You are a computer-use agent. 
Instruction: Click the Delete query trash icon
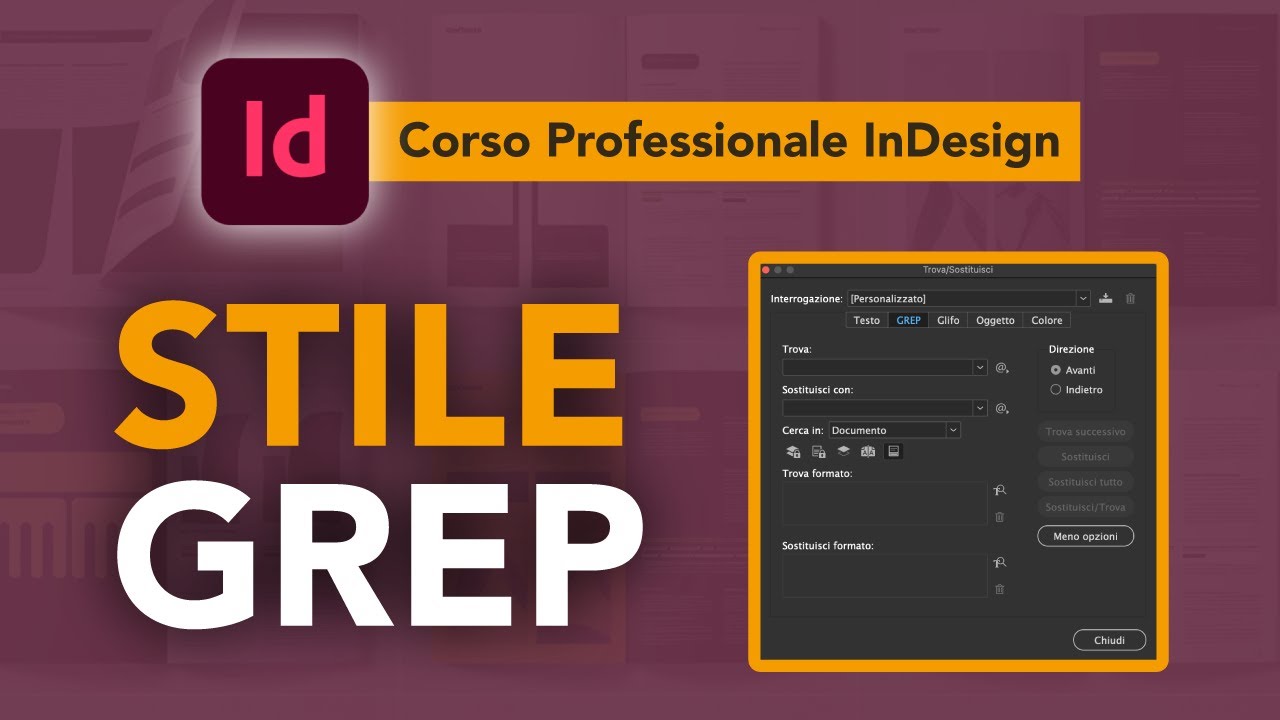click(x=1131, y=298)
